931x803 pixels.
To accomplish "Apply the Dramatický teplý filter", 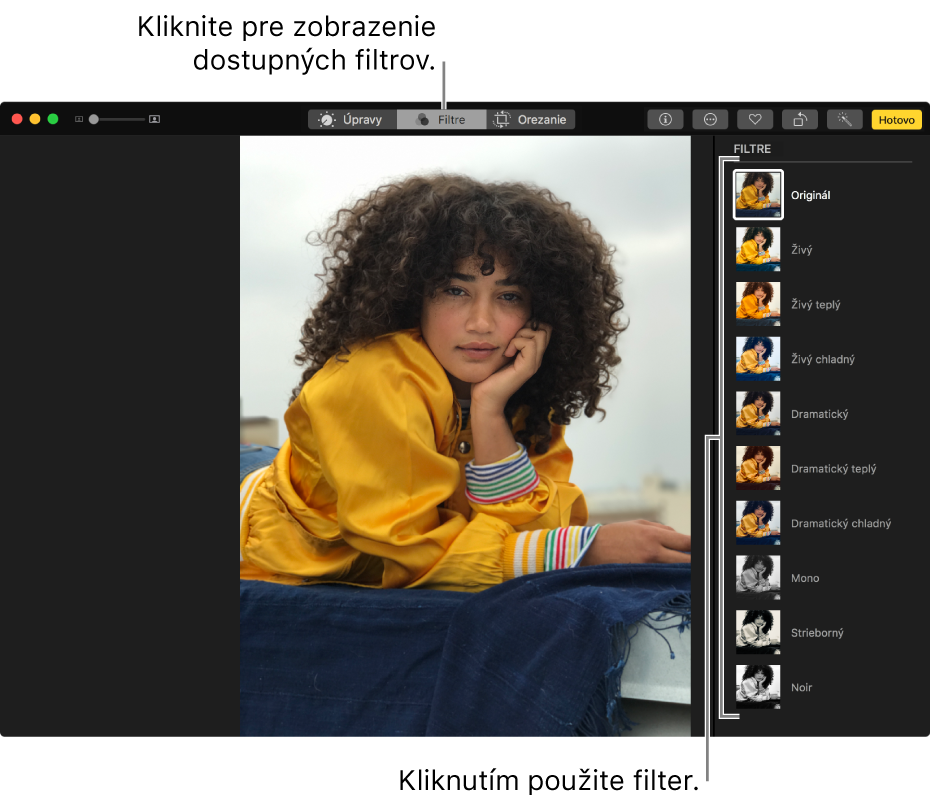I will pyautogui.click(x=758, y=468).
